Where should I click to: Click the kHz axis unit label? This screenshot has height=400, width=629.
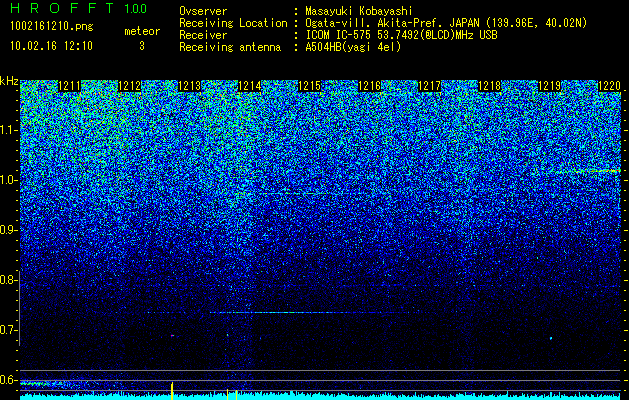[x=9, y=81]
